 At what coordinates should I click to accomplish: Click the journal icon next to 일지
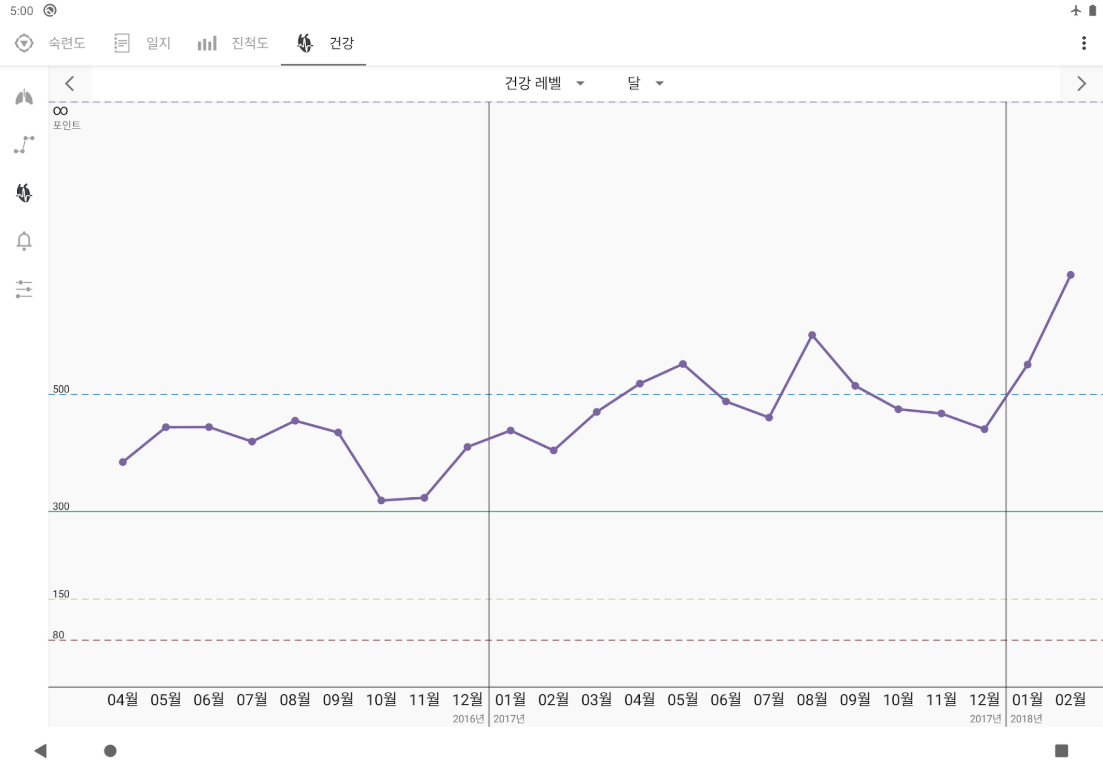(x=121, y=42)
